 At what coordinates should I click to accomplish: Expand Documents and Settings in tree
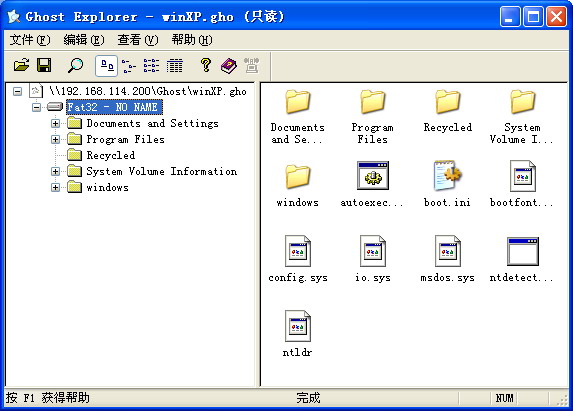coord(55,123)
